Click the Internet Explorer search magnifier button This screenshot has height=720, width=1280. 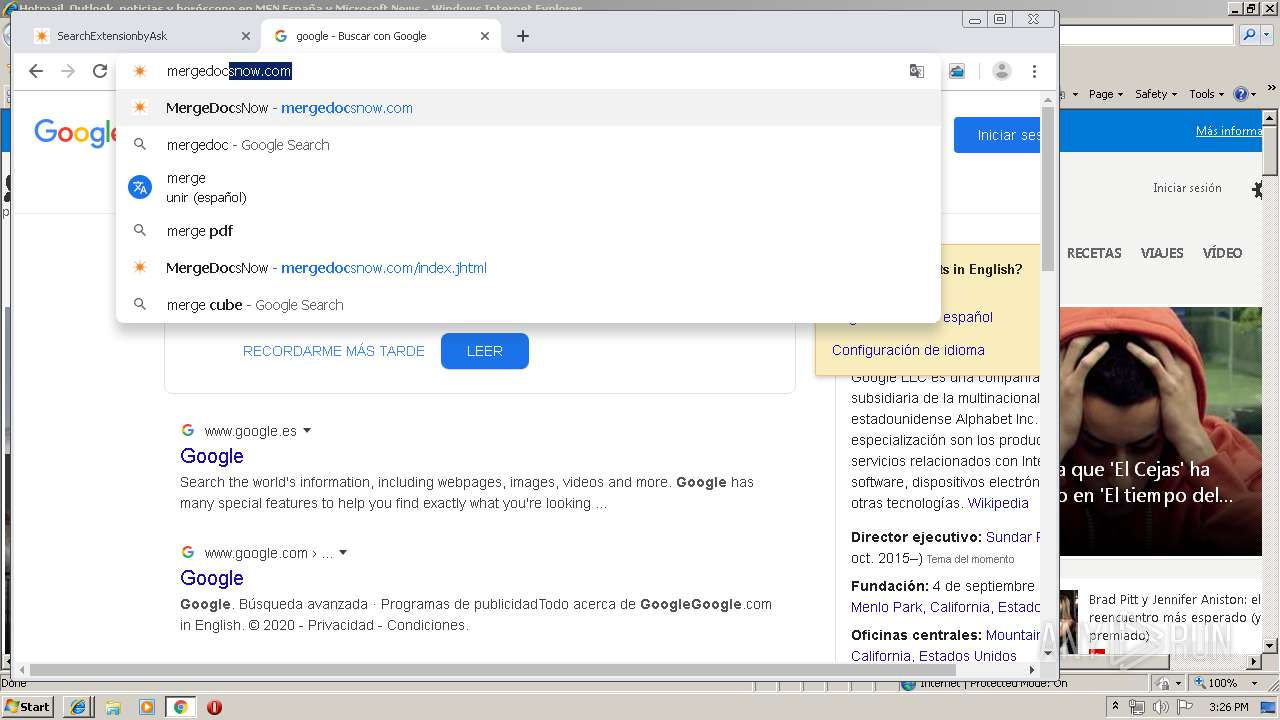point(1248,35)
